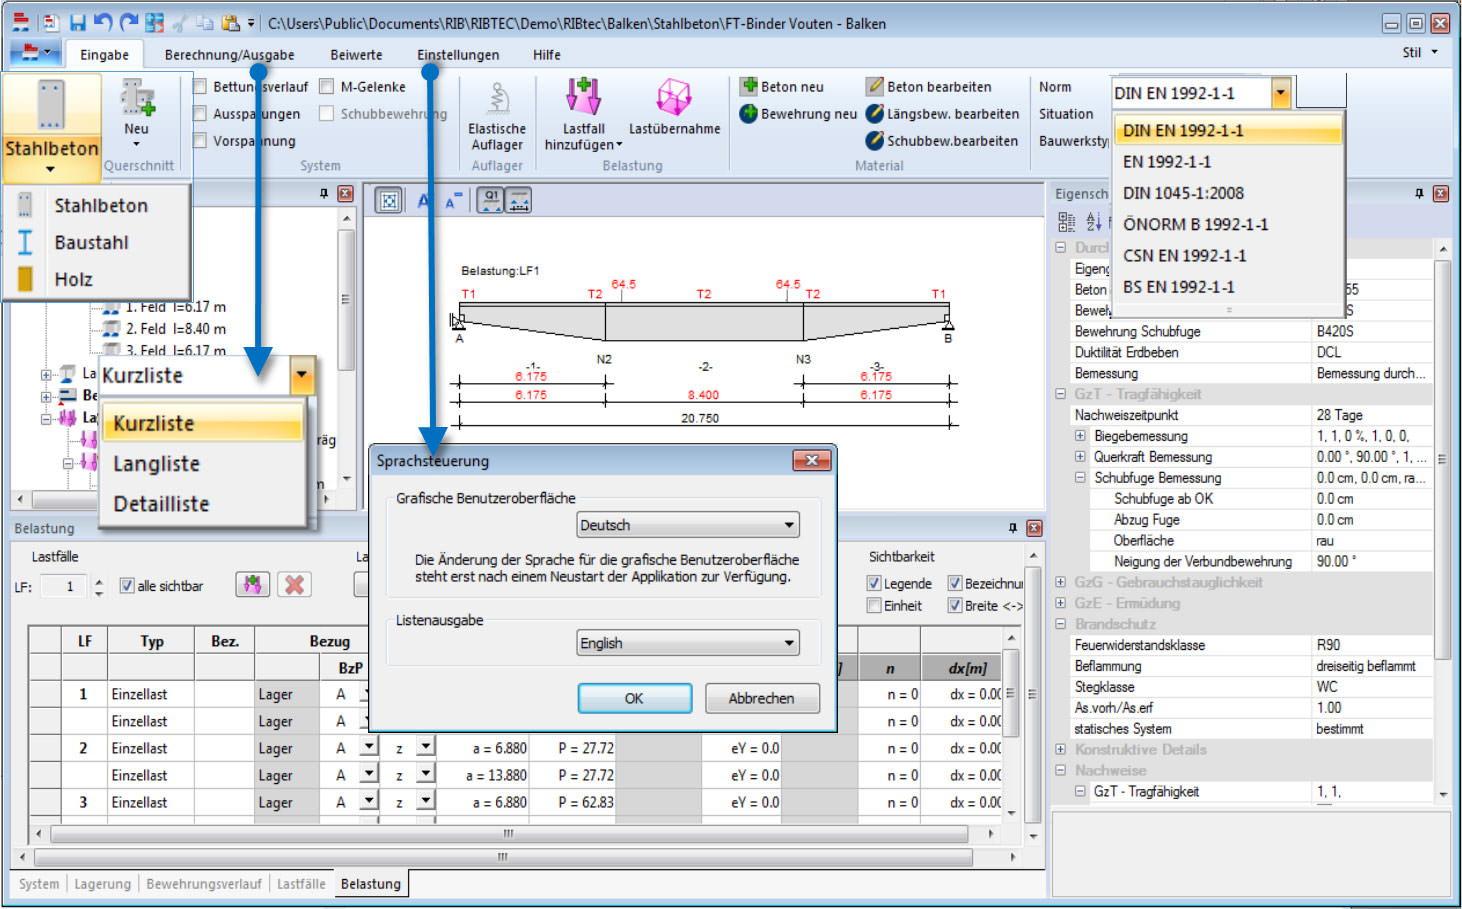Click the categorized view icon in Eigenschaften panel
This screenshot has width=1462, height=909.
tap(1067, 222)
